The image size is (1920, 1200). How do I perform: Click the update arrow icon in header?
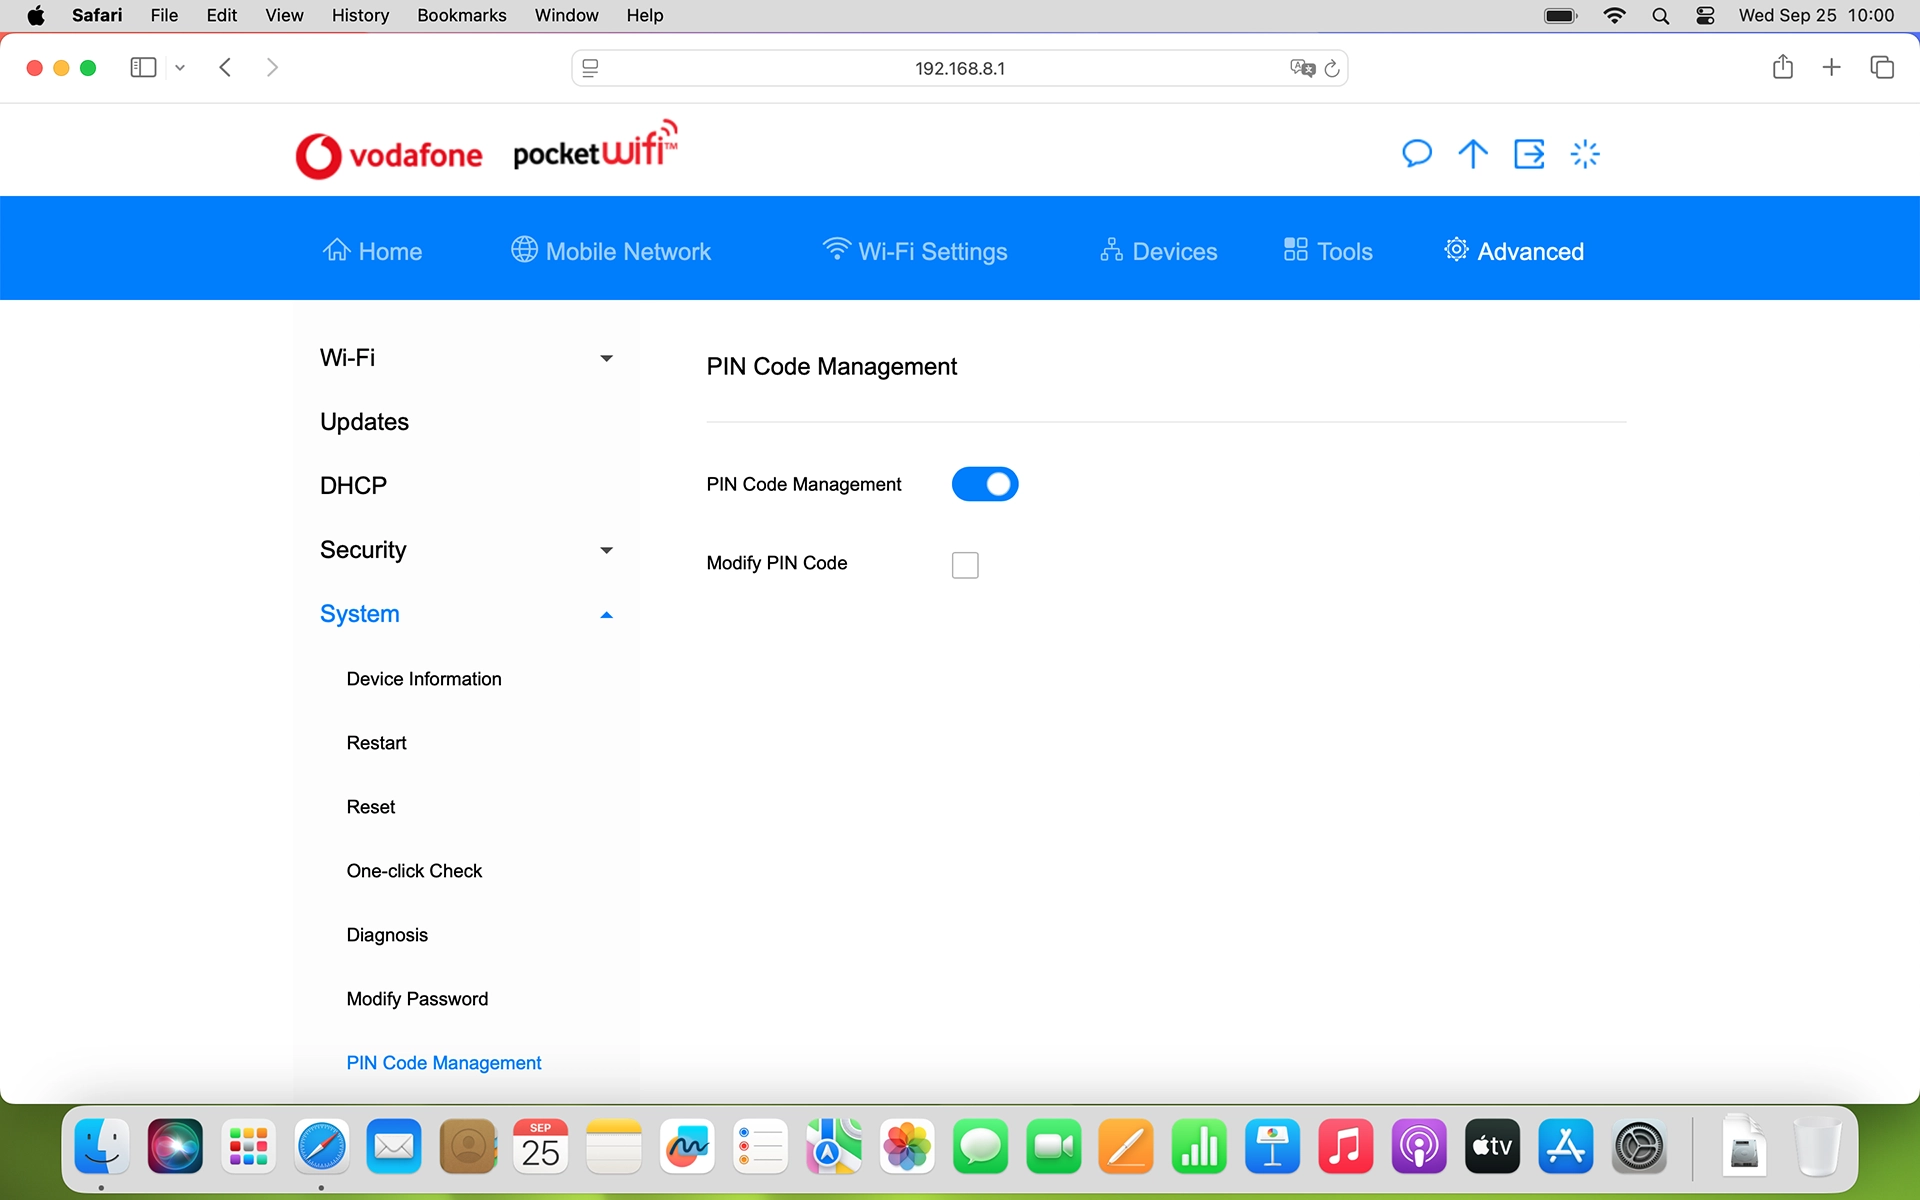(1472, 154)
